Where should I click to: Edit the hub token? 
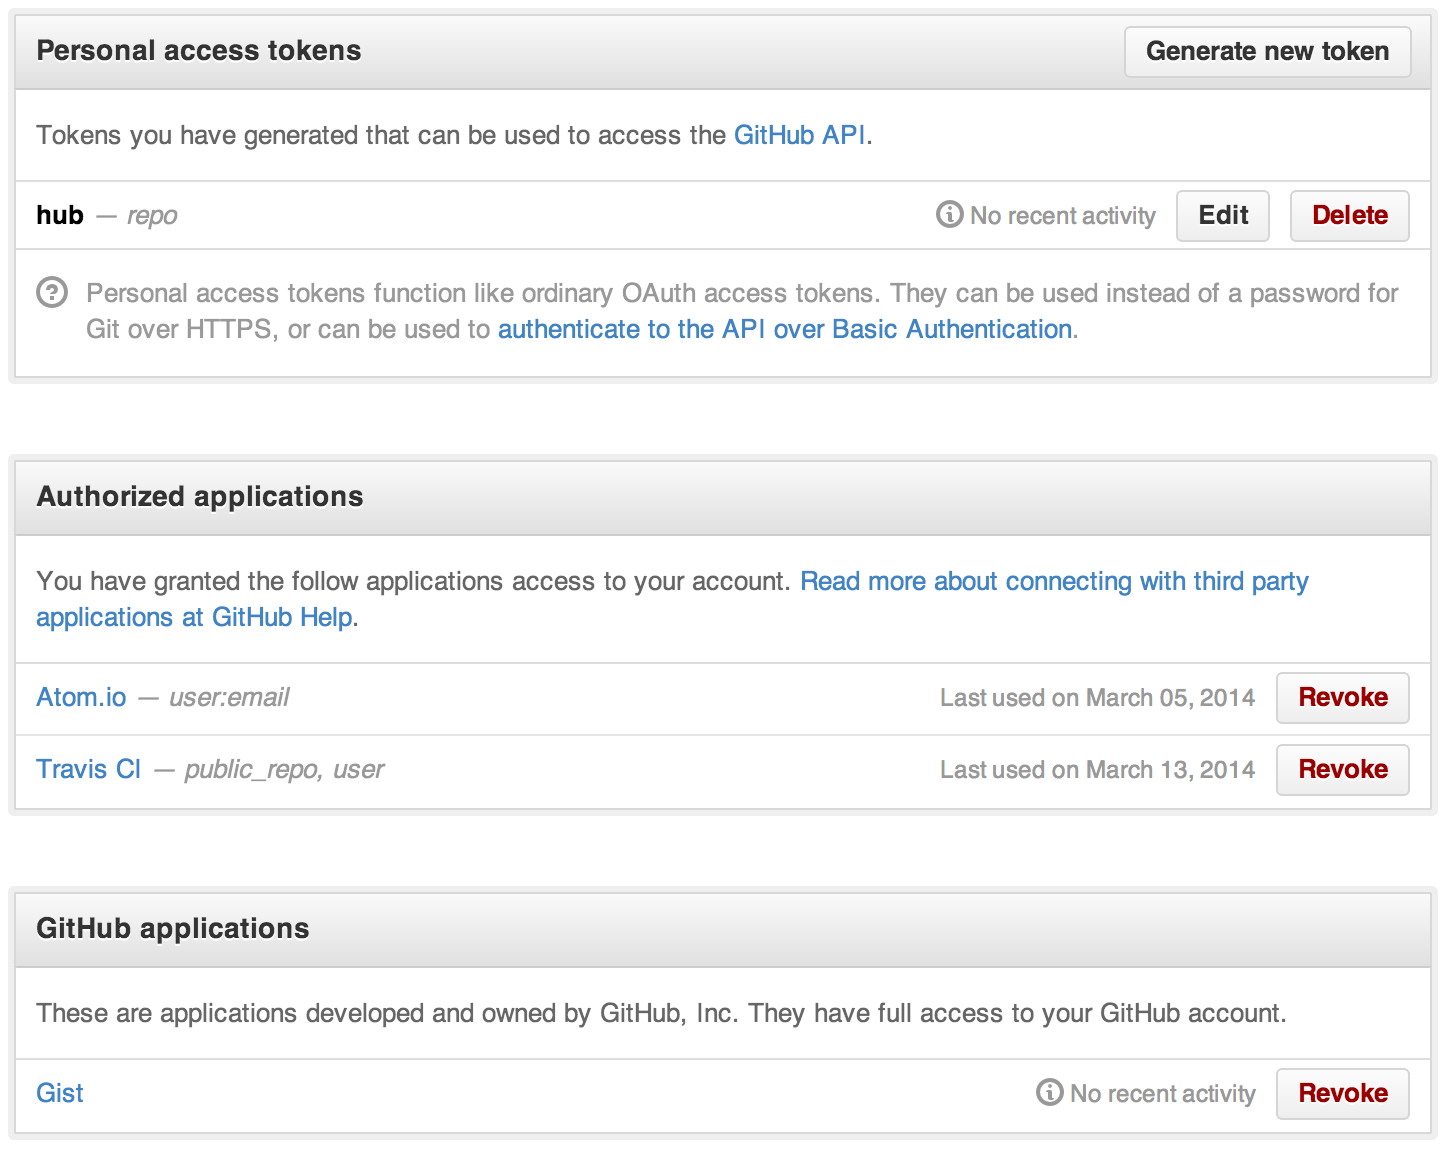click(1222, 216)
